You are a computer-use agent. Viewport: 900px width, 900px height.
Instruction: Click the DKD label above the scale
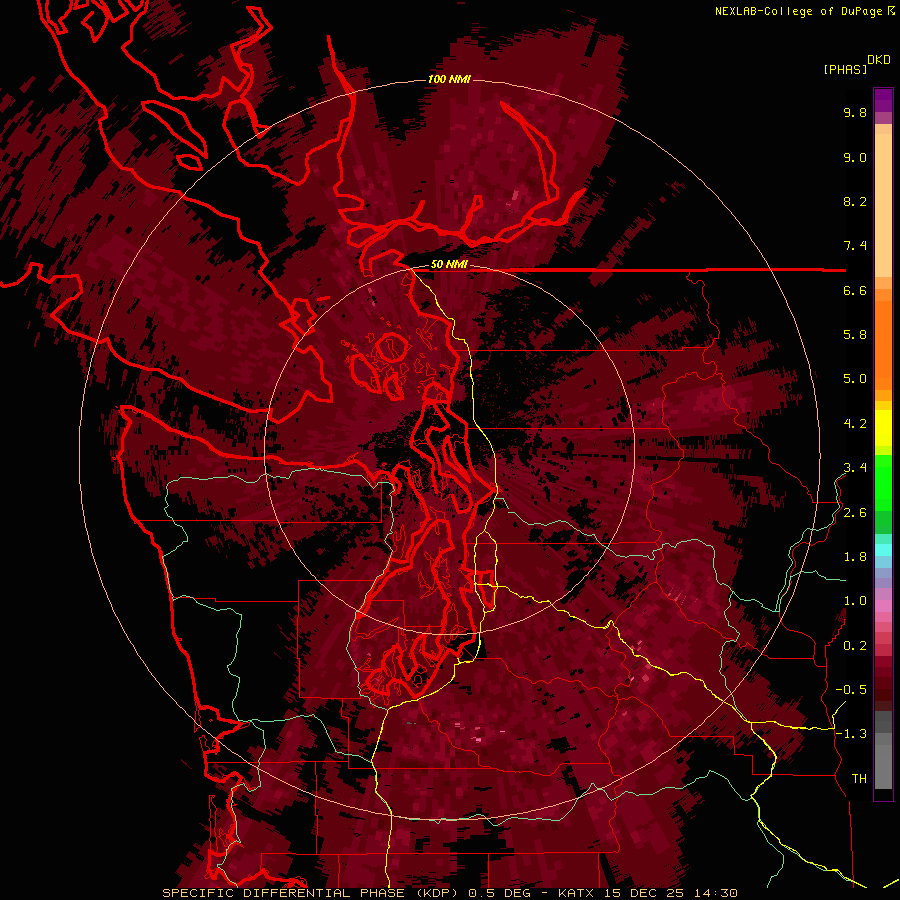pos(879,60)
